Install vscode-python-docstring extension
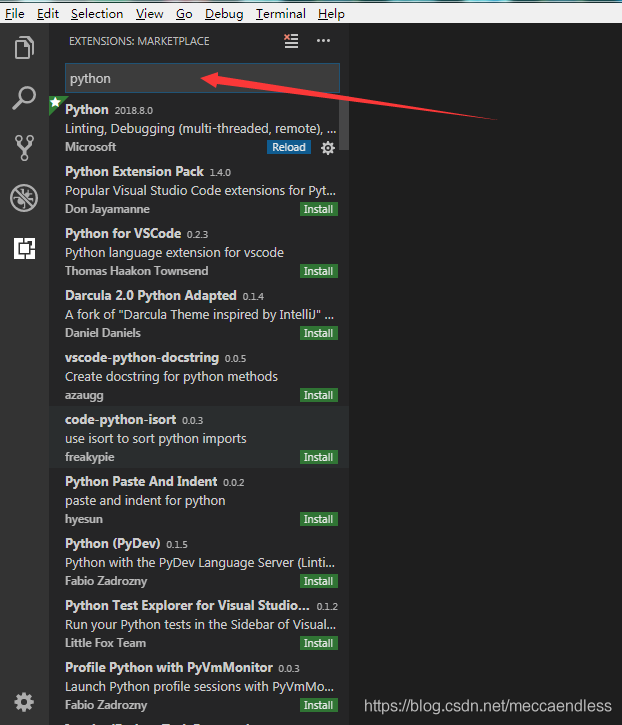Viewport: 622px width, 725px height. tap(319, 395)
